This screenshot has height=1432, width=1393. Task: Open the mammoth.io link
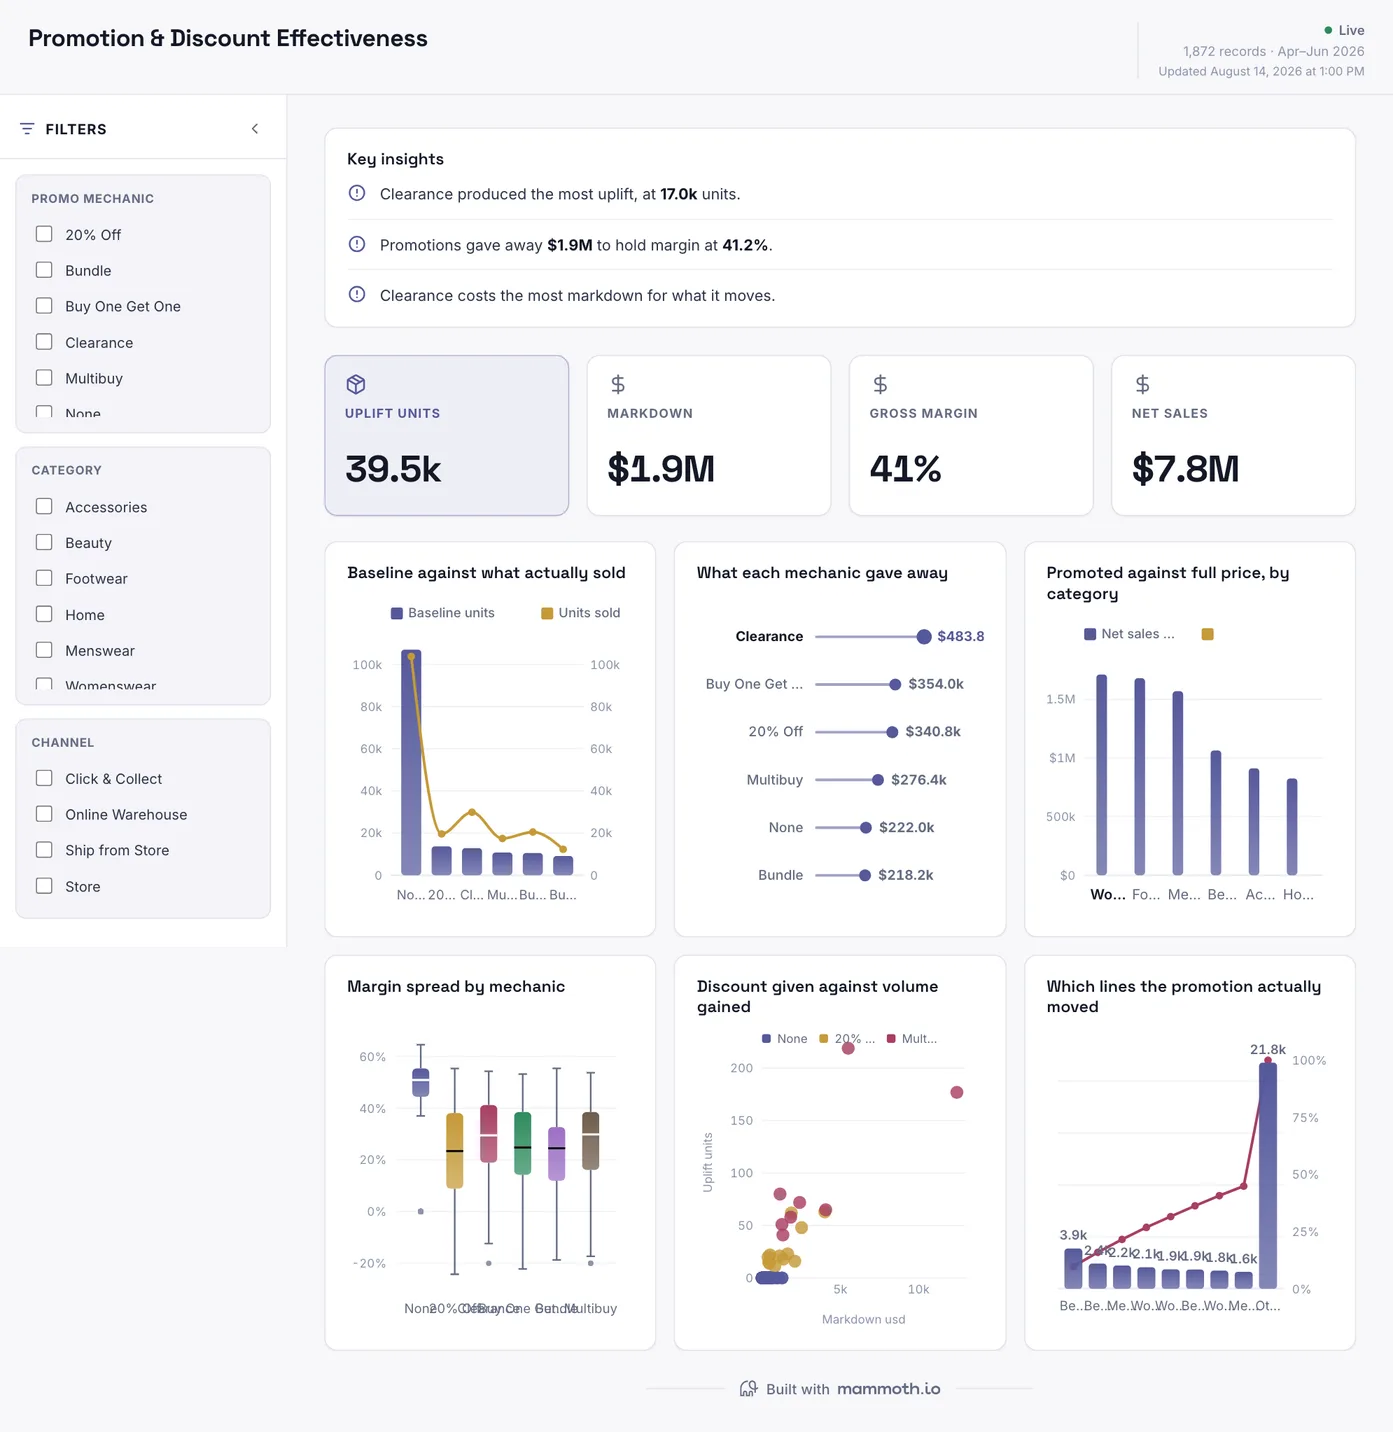coord(889,1389)
